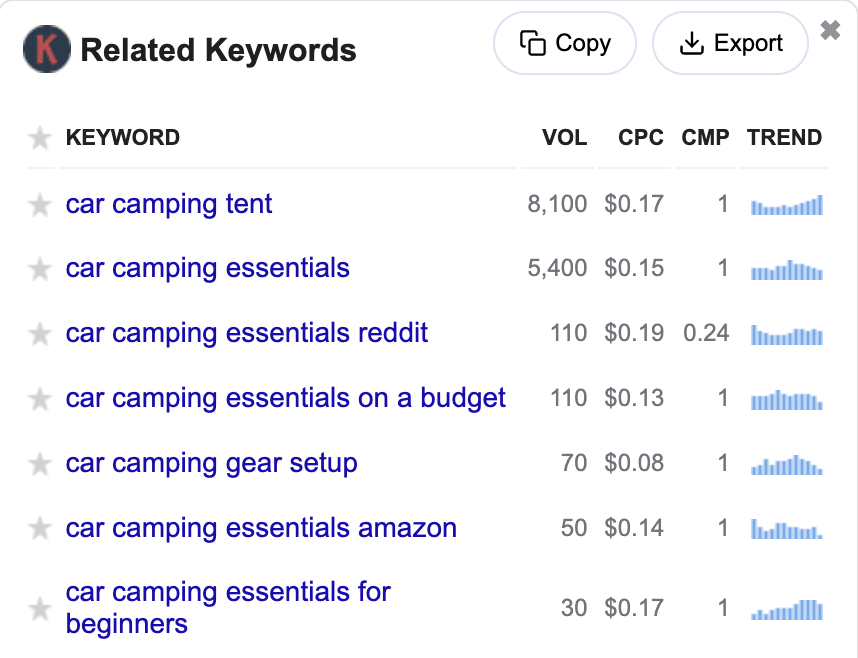Star the "car camping gear setup" keyword
This screenshot has width=858, height=658.
(x=40, y=464)
